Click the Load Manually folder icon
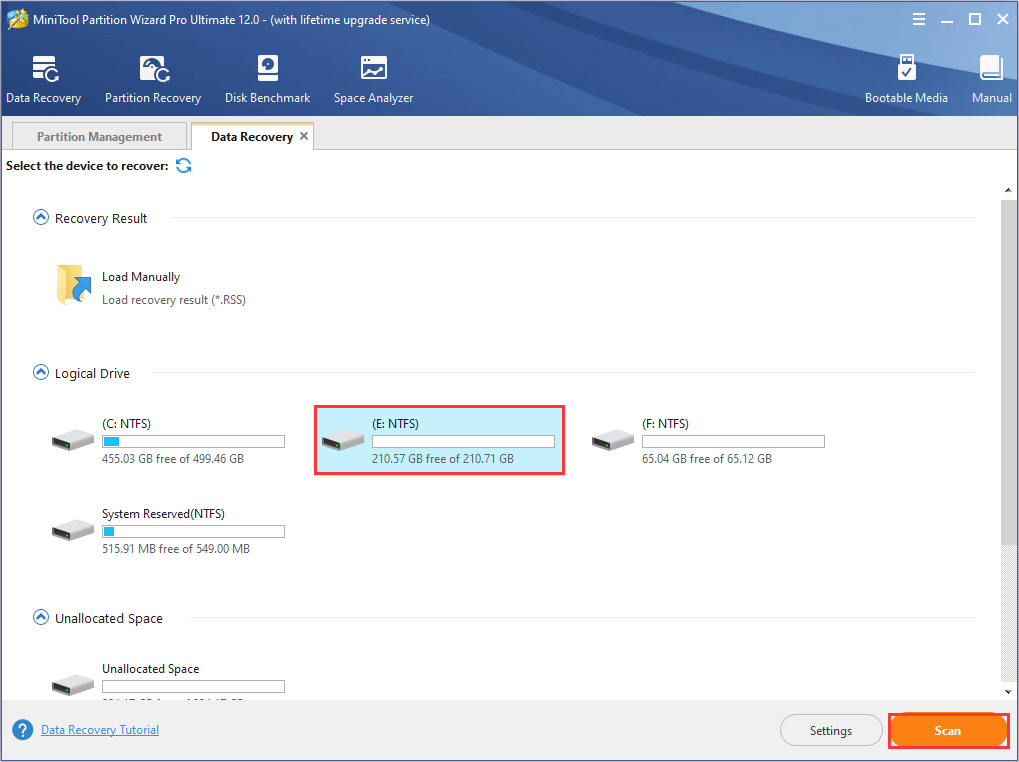The width and height of the screenshot is (1019, 762). tap(73, 285)
